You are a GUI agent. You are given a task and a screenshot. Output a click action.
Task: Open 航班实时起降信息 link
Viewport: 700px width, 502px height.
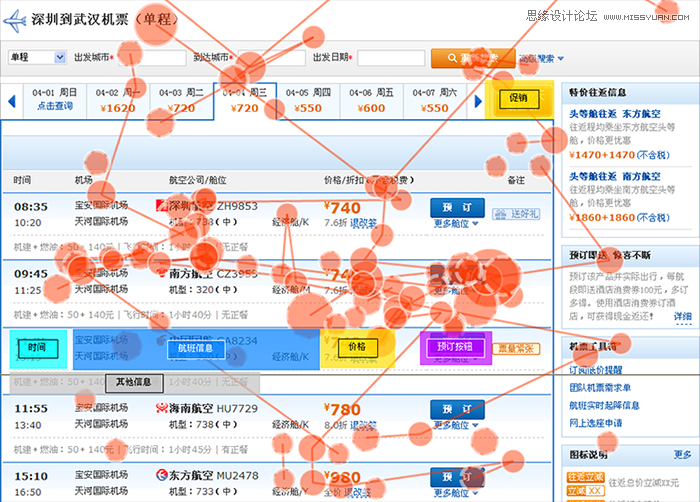[x=604, y=406]
